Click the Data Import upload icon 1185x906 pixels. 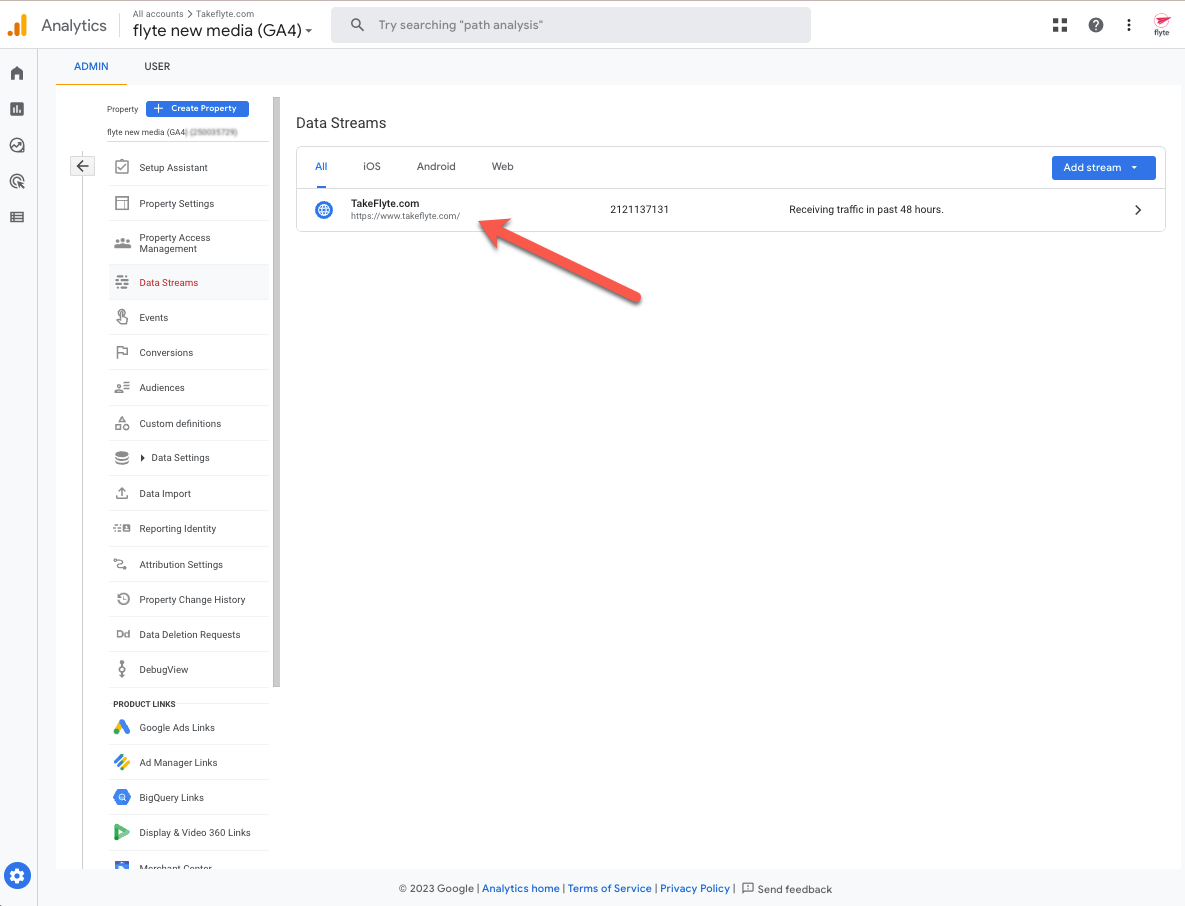pos(122,493)
